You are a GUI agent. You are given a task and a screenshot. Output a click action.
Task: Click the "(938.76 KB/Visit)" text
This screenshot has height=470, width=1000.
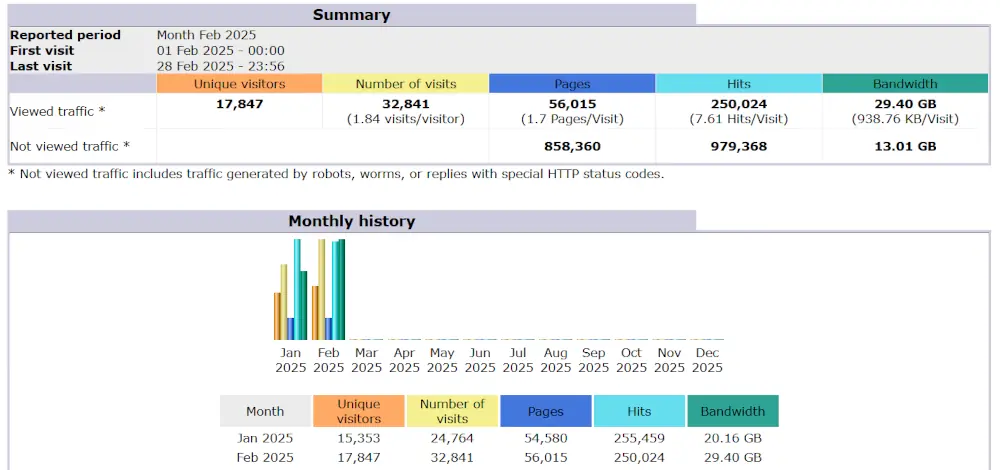pyautogui.click(x=906, y=119)
